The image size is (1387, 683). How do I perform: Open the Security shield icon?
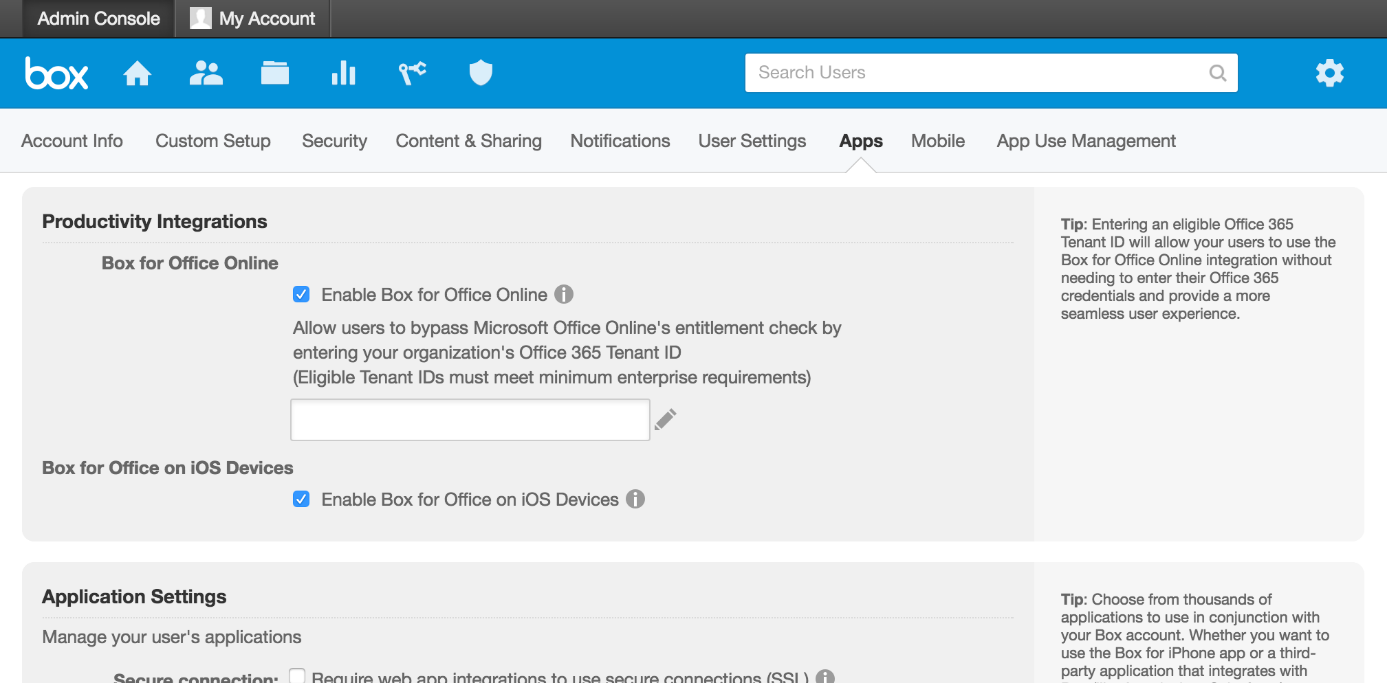481,73
